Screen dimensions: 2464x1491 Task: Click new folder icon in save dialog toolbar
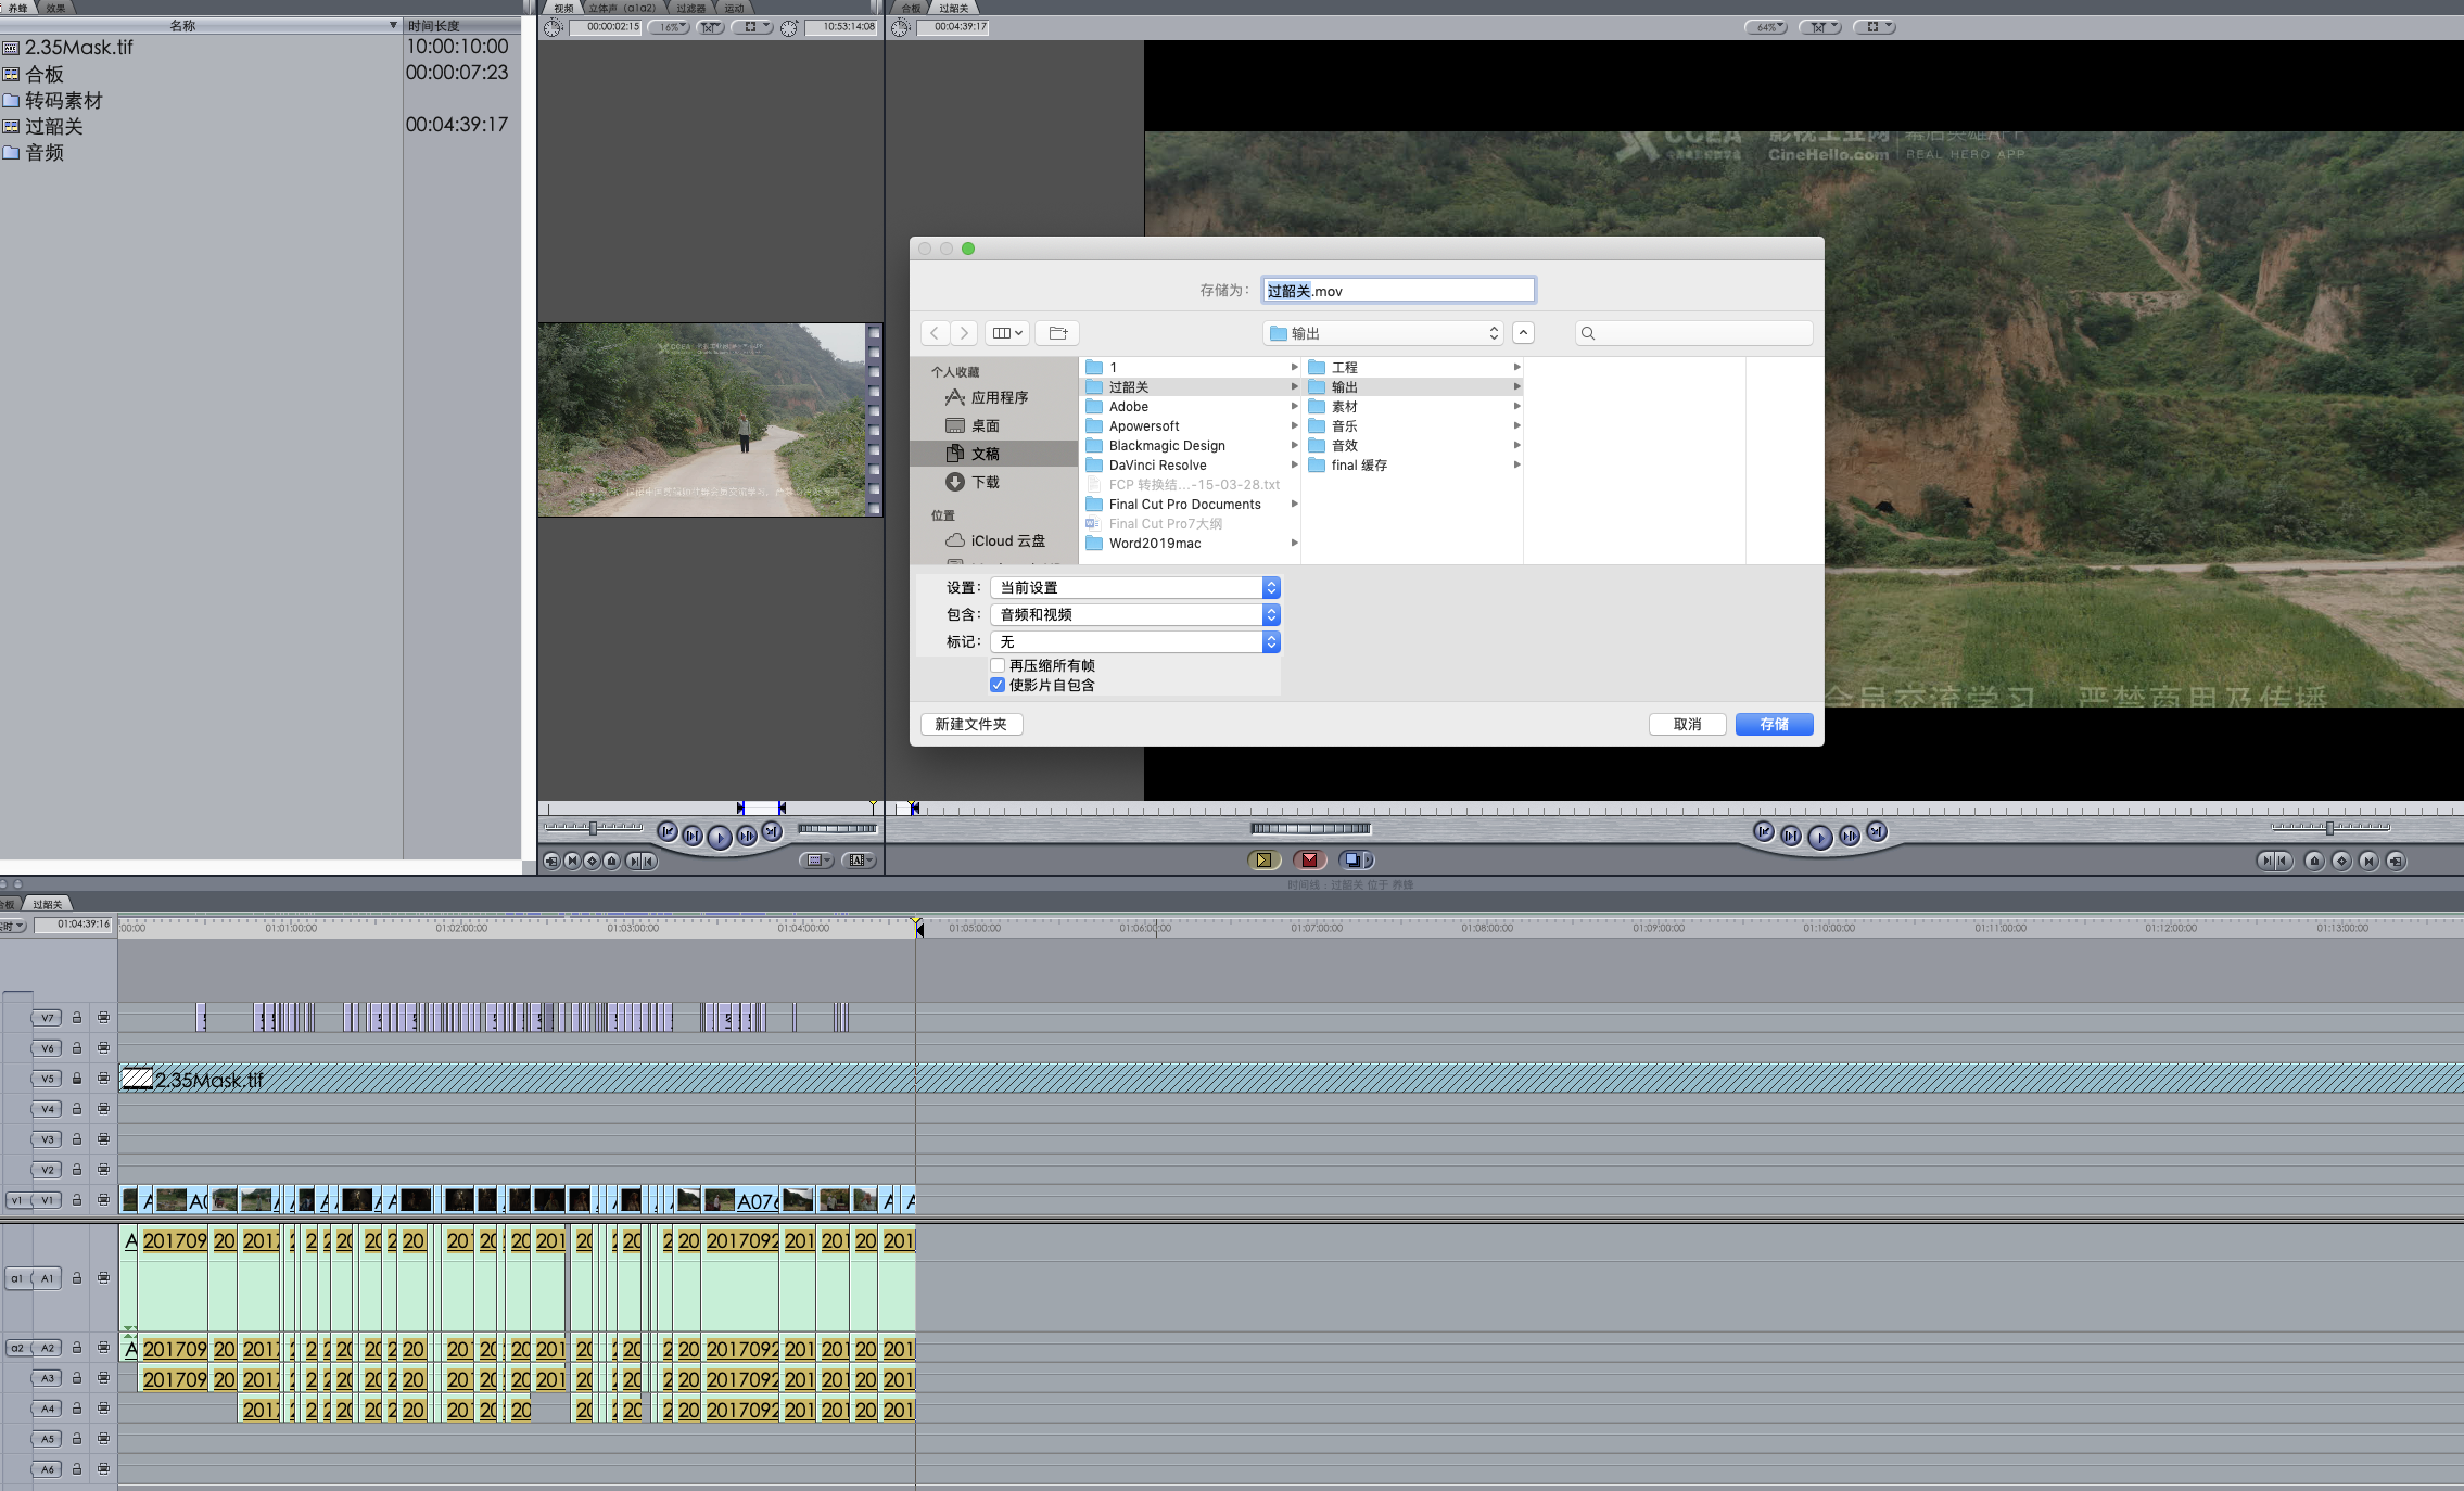(1057, 333)
